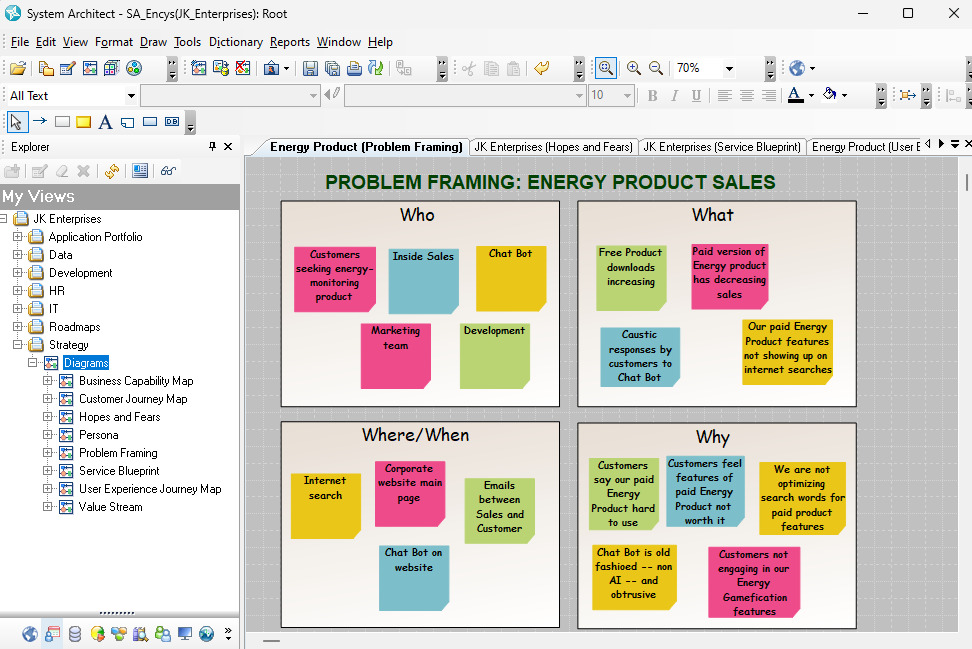Click the Explorer glasses view icon

point(168,171)
